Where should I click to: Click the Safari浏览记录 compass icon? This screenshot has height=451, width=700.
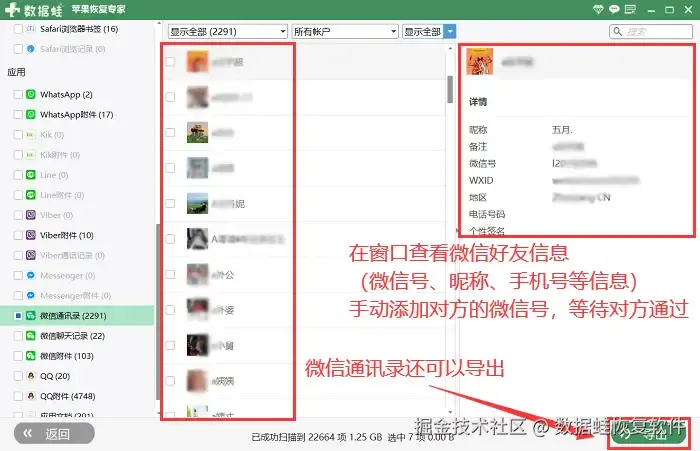(x=31, y=49)
